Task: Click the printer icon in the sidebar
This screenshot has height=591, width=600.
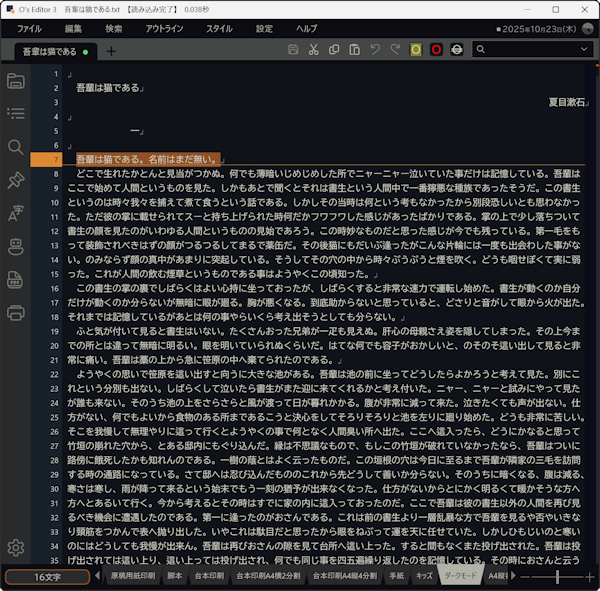Action: [15, 312]
